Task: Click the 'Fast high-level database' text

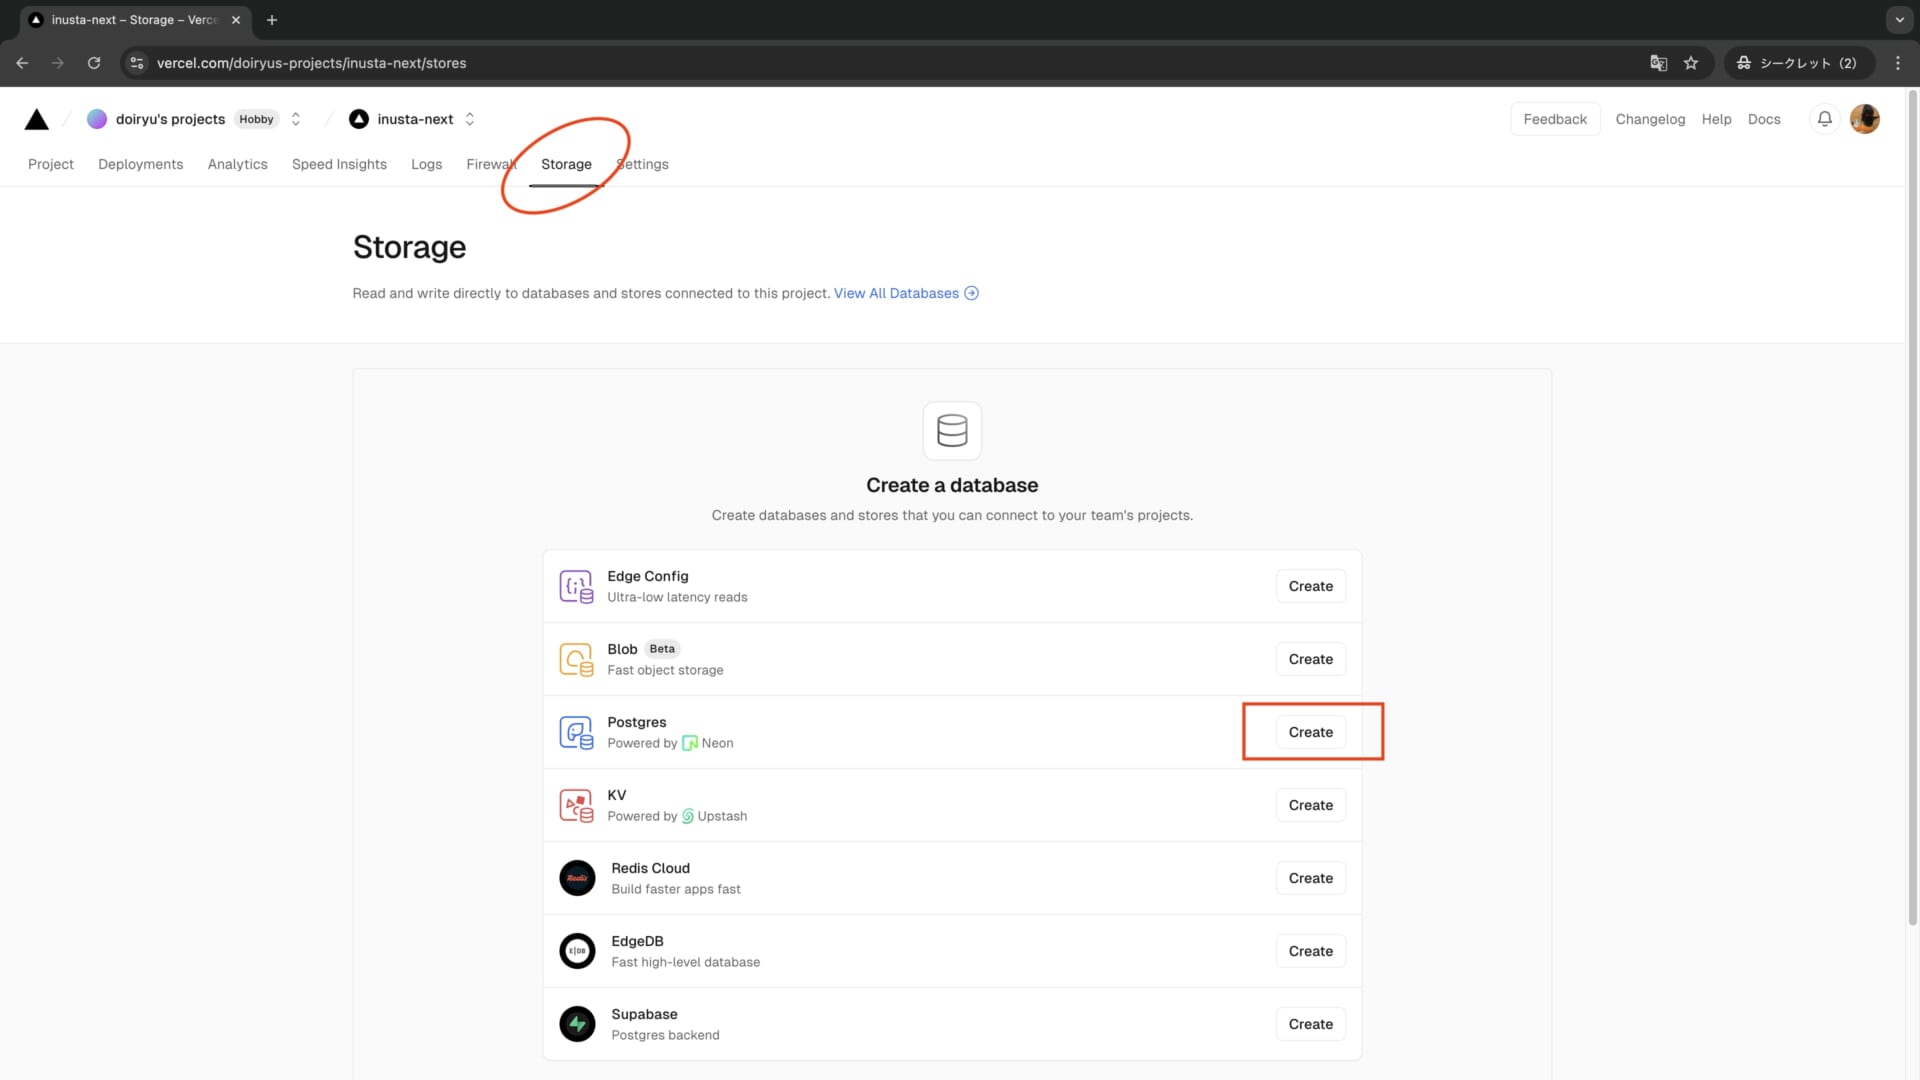Action: point(685,962)
